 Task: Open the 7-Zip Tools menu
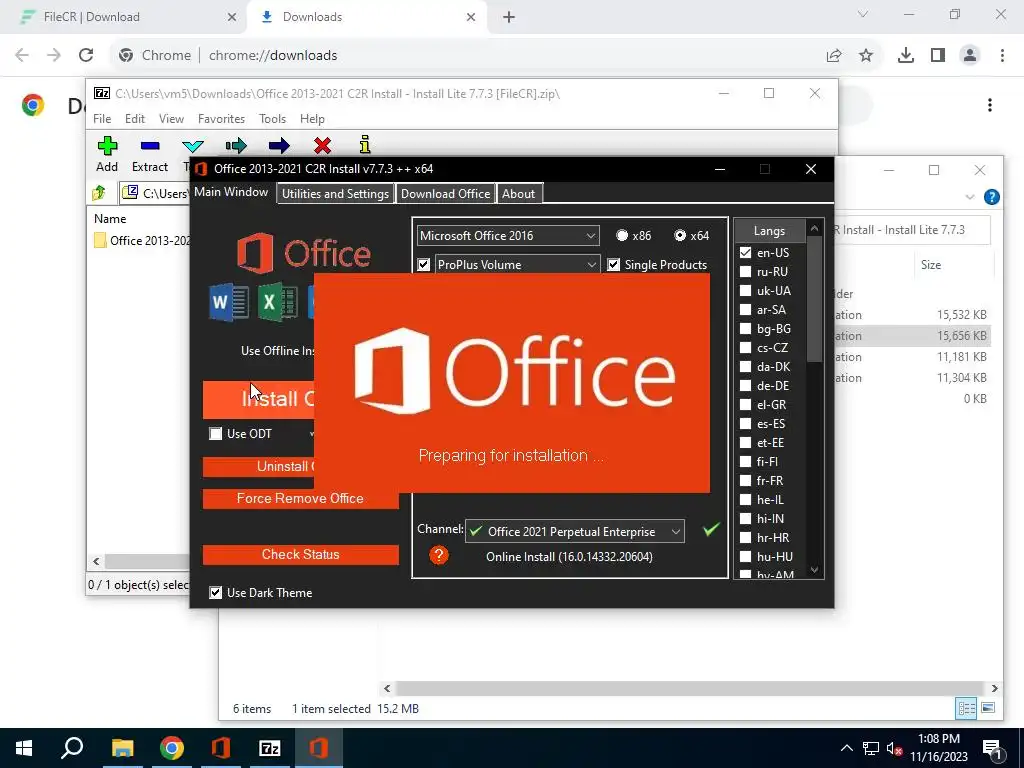(x=272, y=119)
